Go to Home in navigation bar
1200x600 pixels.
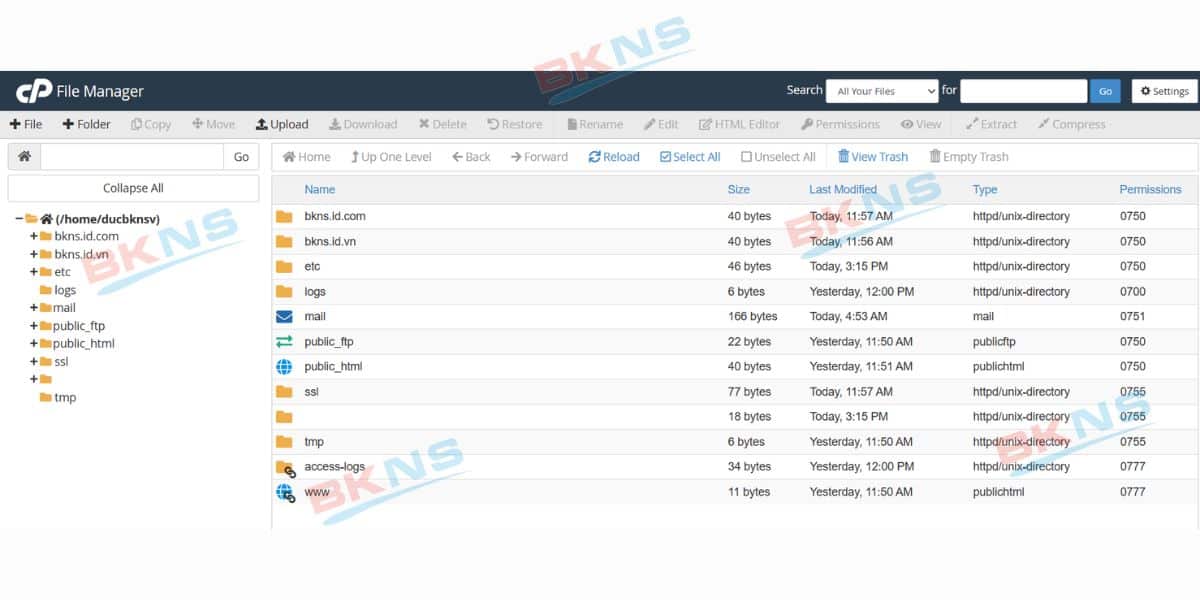(x=307, y=157)
